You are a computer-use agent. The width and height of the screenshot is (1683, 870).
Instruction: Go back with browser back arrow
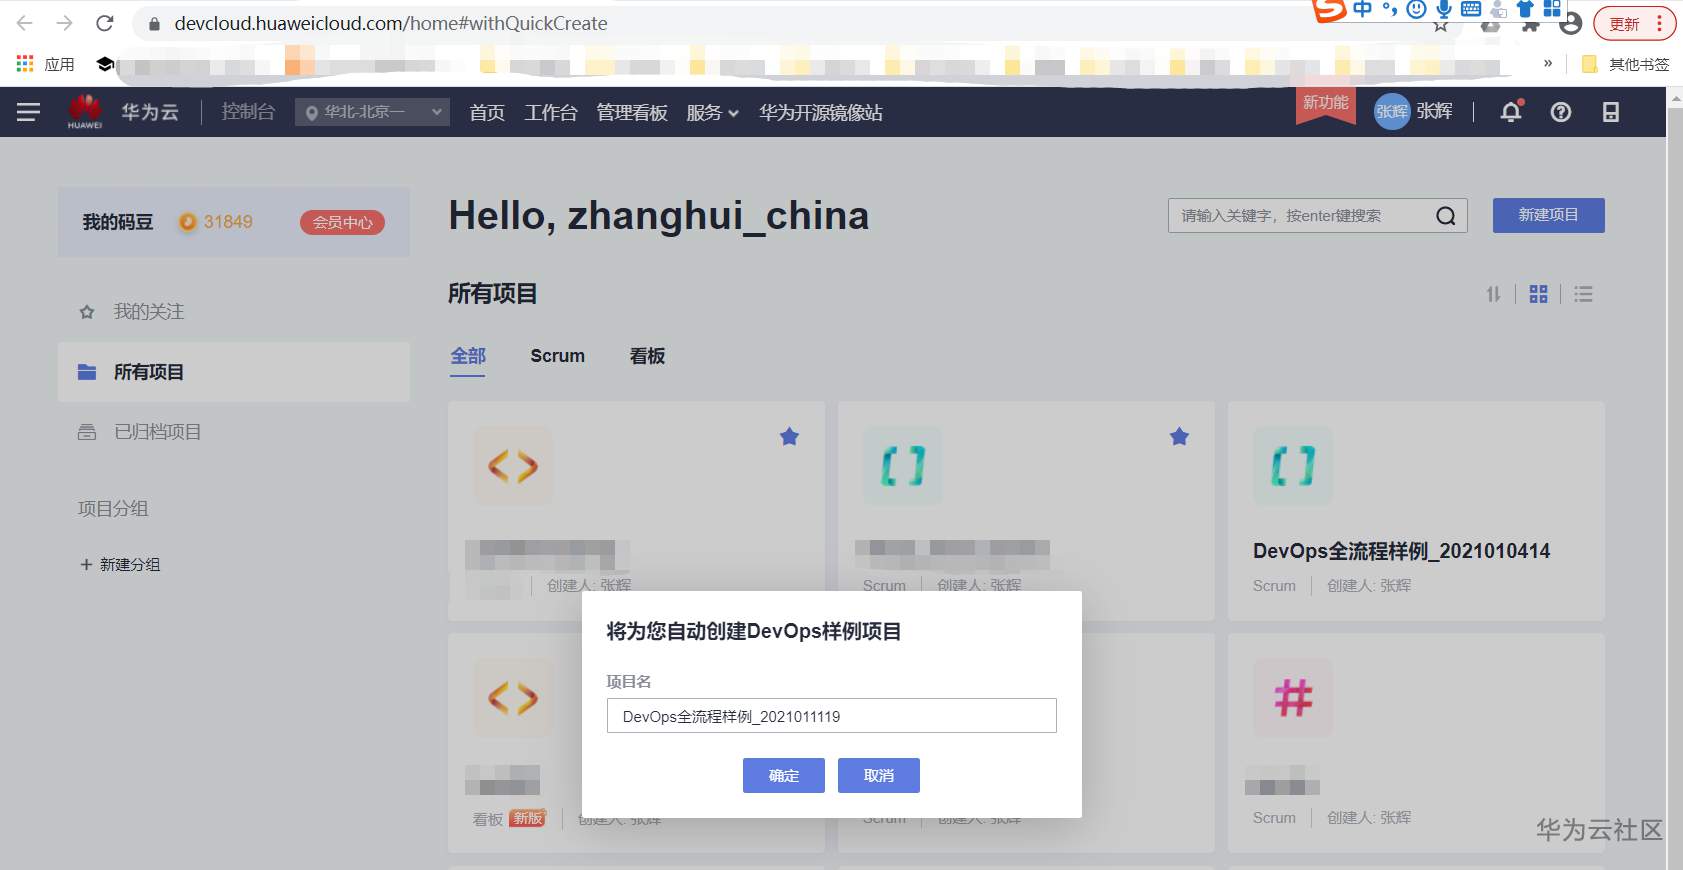click(x=25, y=23)
